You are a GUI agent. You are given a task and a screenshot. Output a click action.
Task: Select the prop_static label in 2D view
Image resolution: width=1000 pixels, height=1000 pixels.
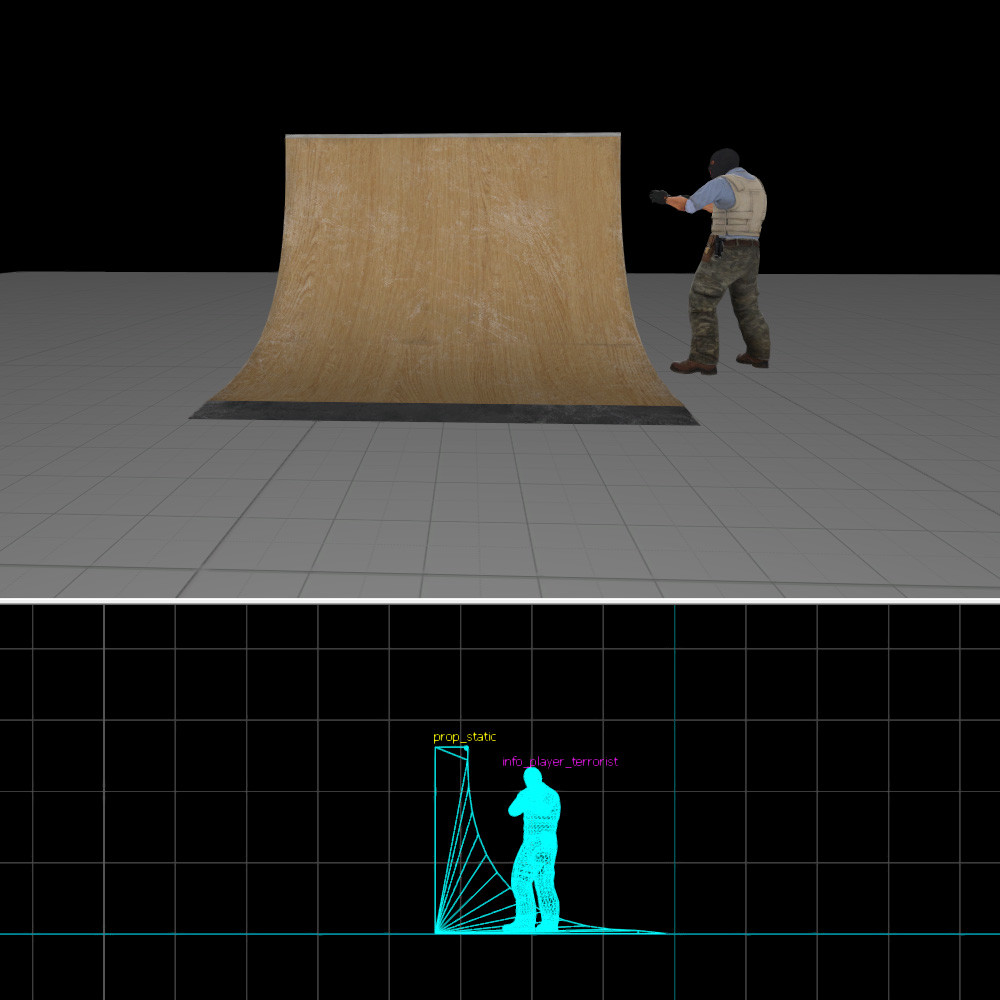[464, 737]
